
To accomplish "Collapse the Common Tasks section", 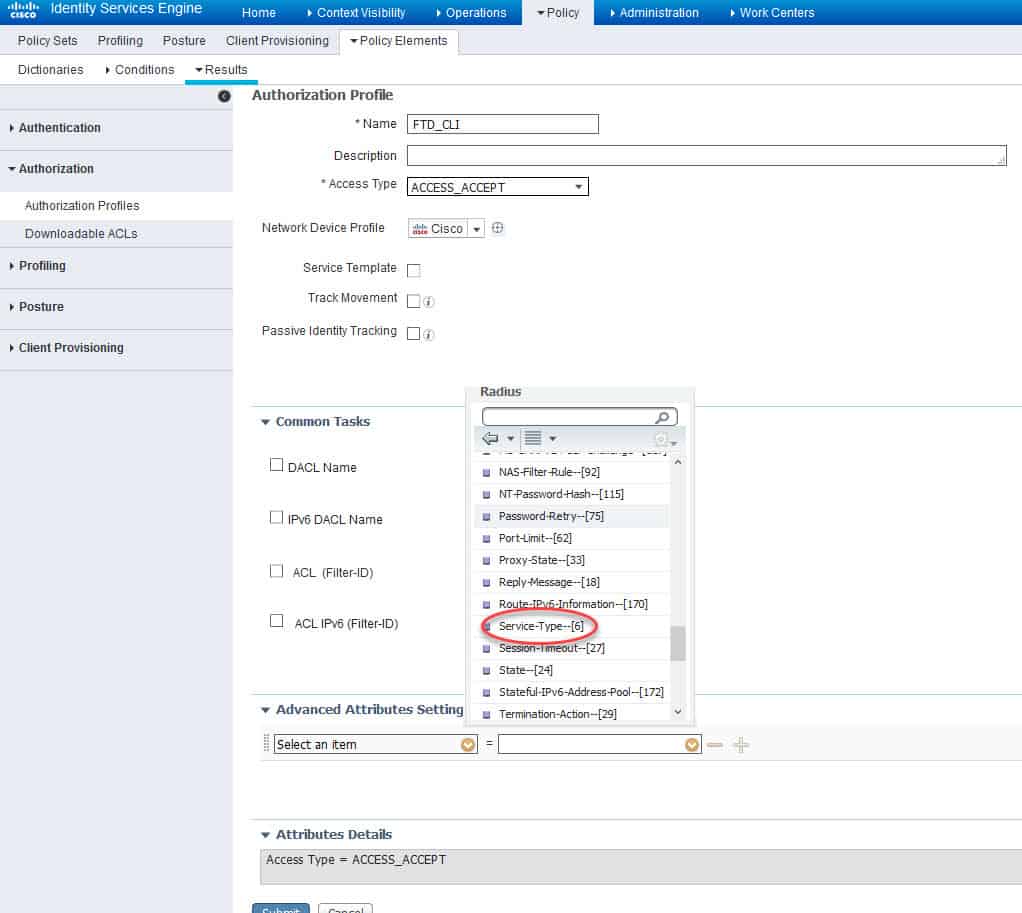I will coord(265,422).
